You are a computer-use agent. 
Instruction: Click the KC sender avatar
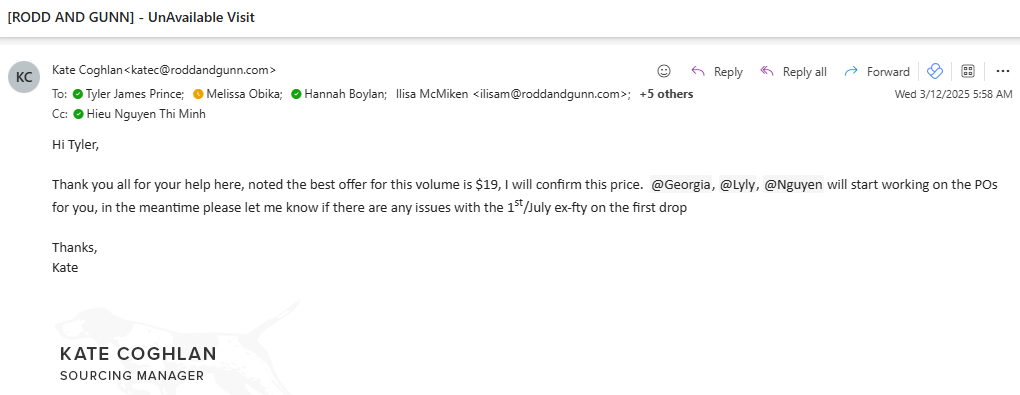pos(24,77)
